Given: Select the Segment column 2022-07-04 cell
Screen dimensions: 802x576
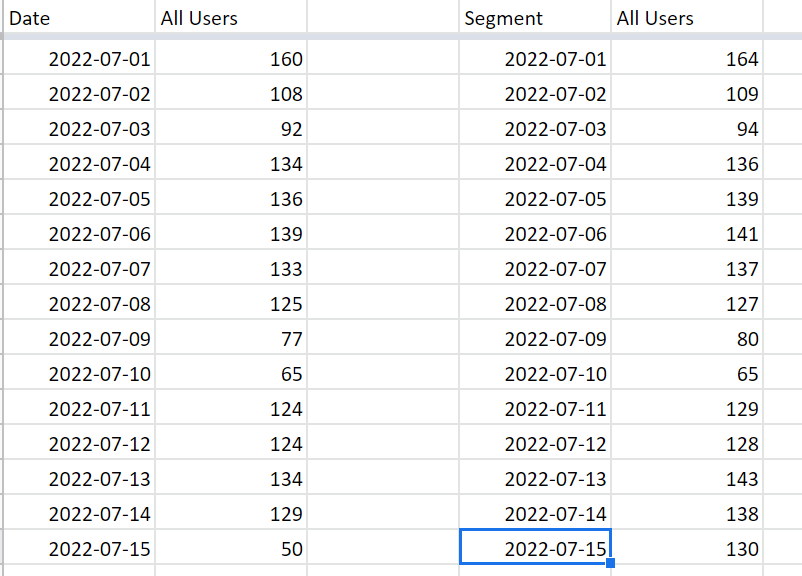Looking at the screenshot, I should point(535,163).
